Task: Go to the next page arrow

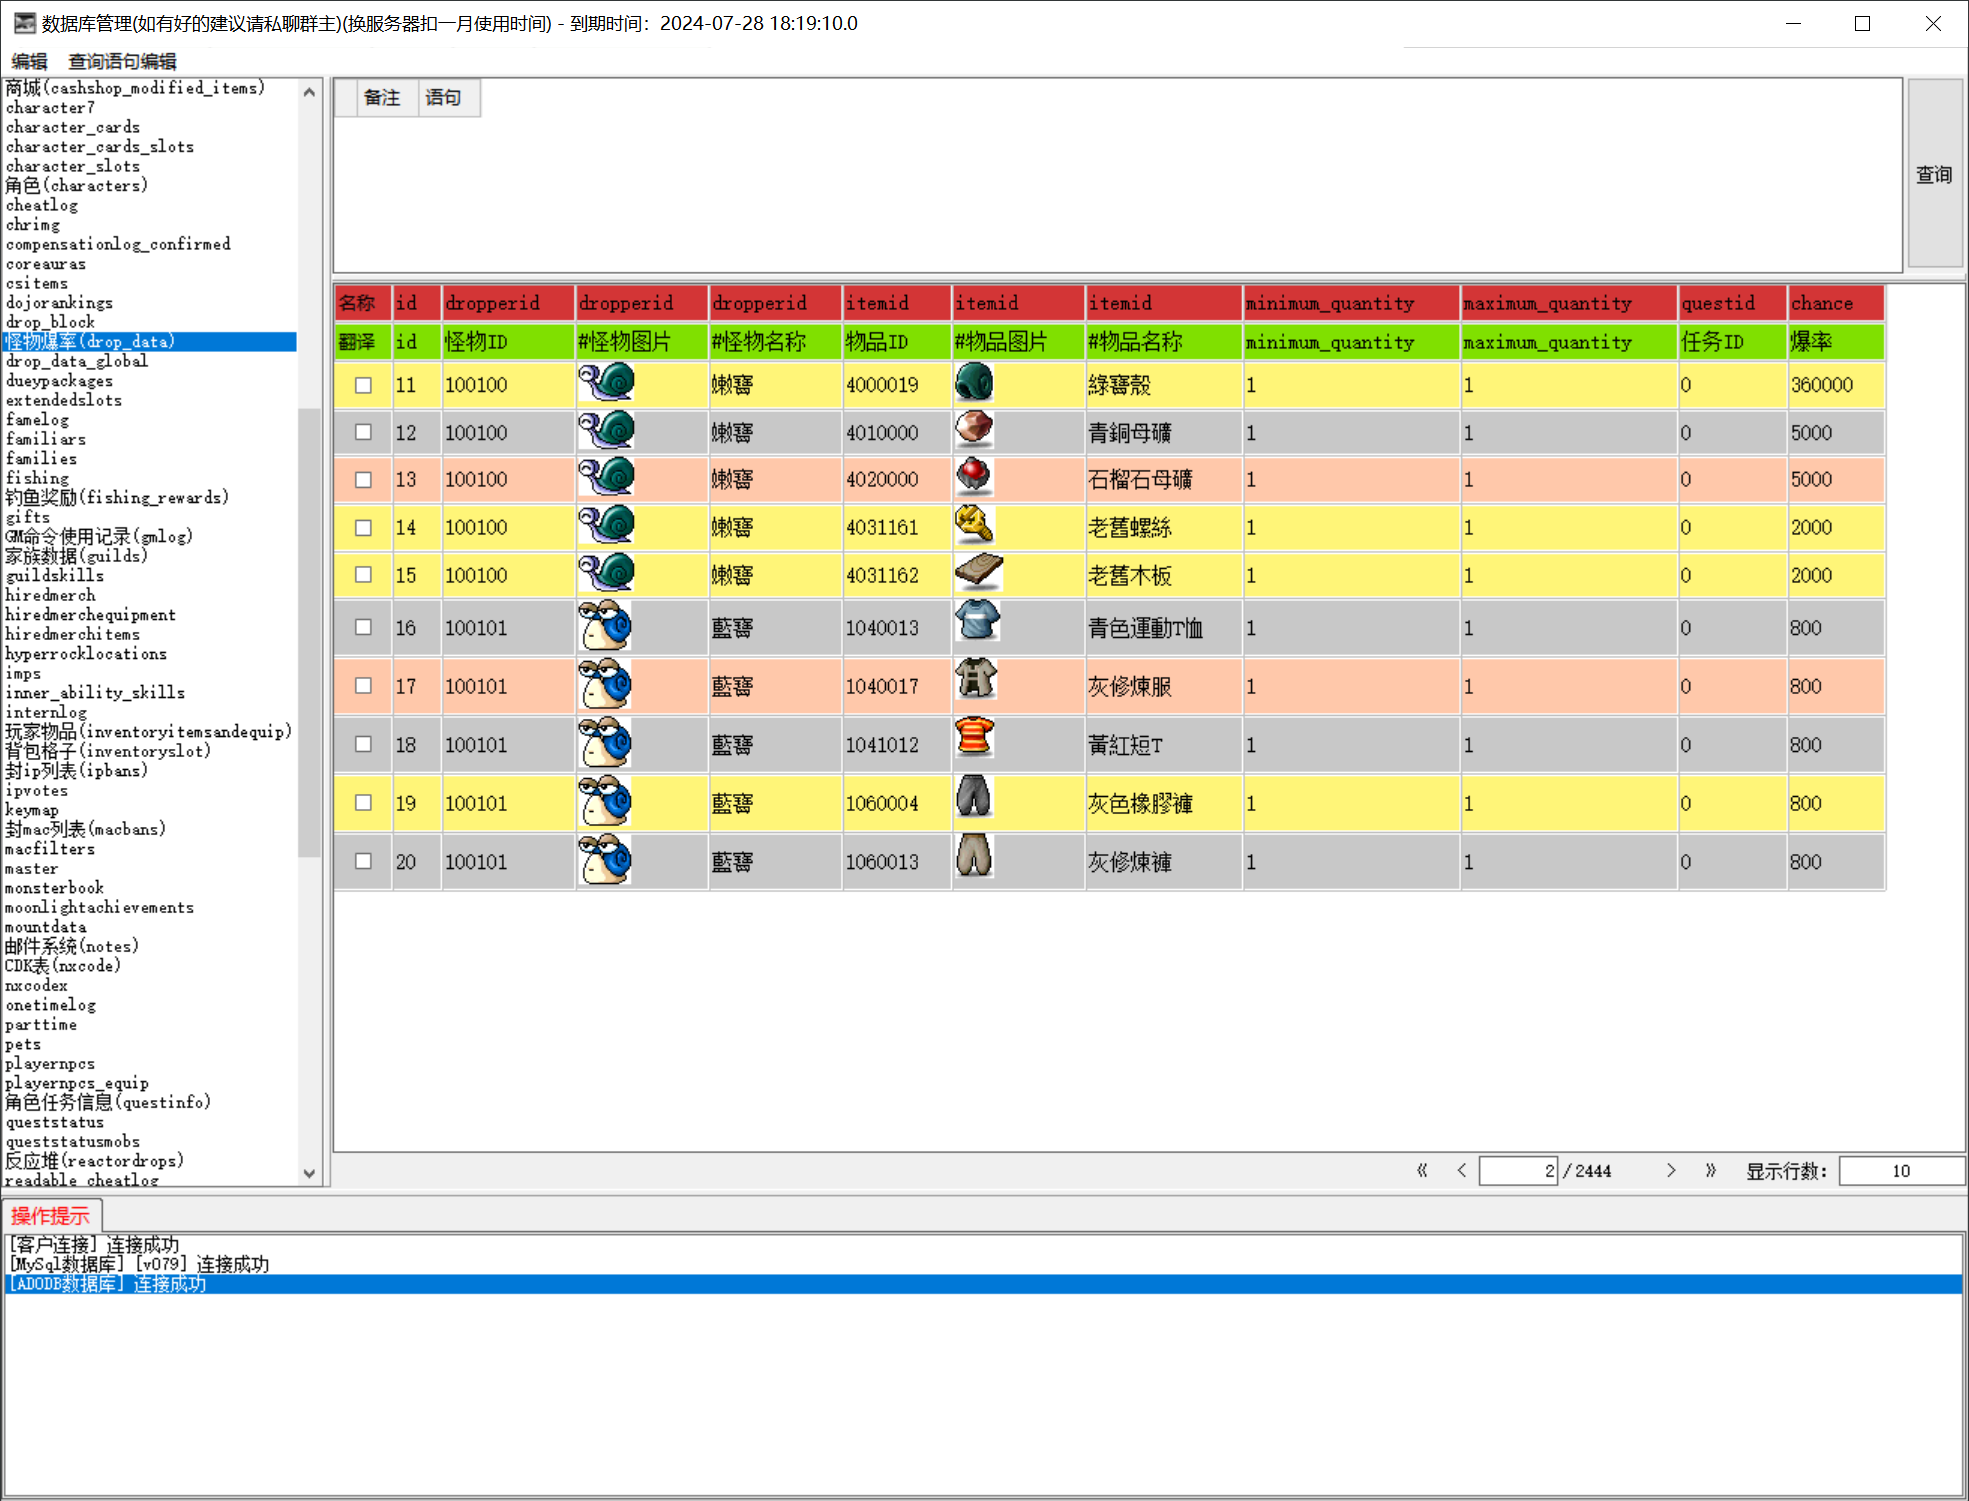Action: 1670,1170
